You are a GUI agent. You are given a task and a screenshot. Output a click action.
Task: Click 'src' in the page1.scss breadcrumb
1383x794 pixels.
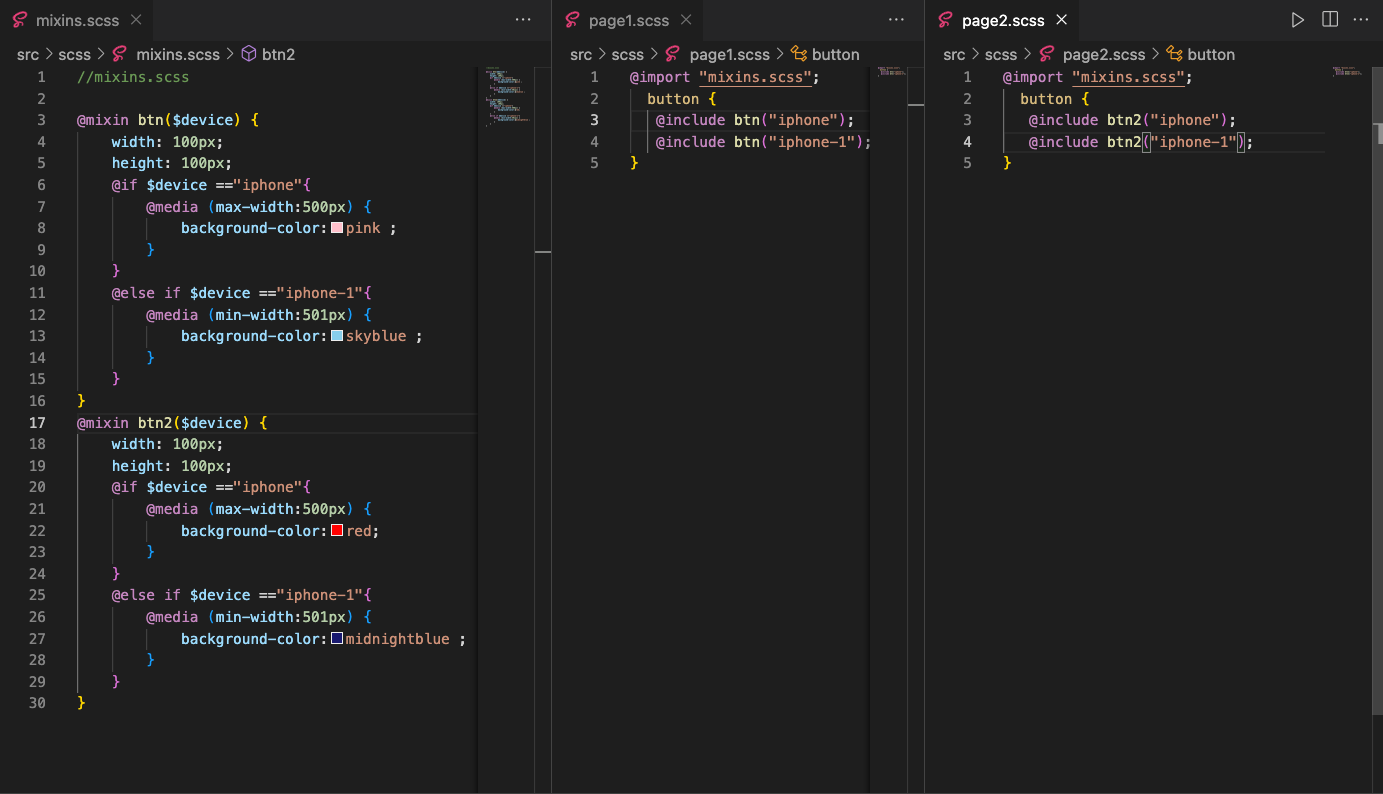pos(581,55)
